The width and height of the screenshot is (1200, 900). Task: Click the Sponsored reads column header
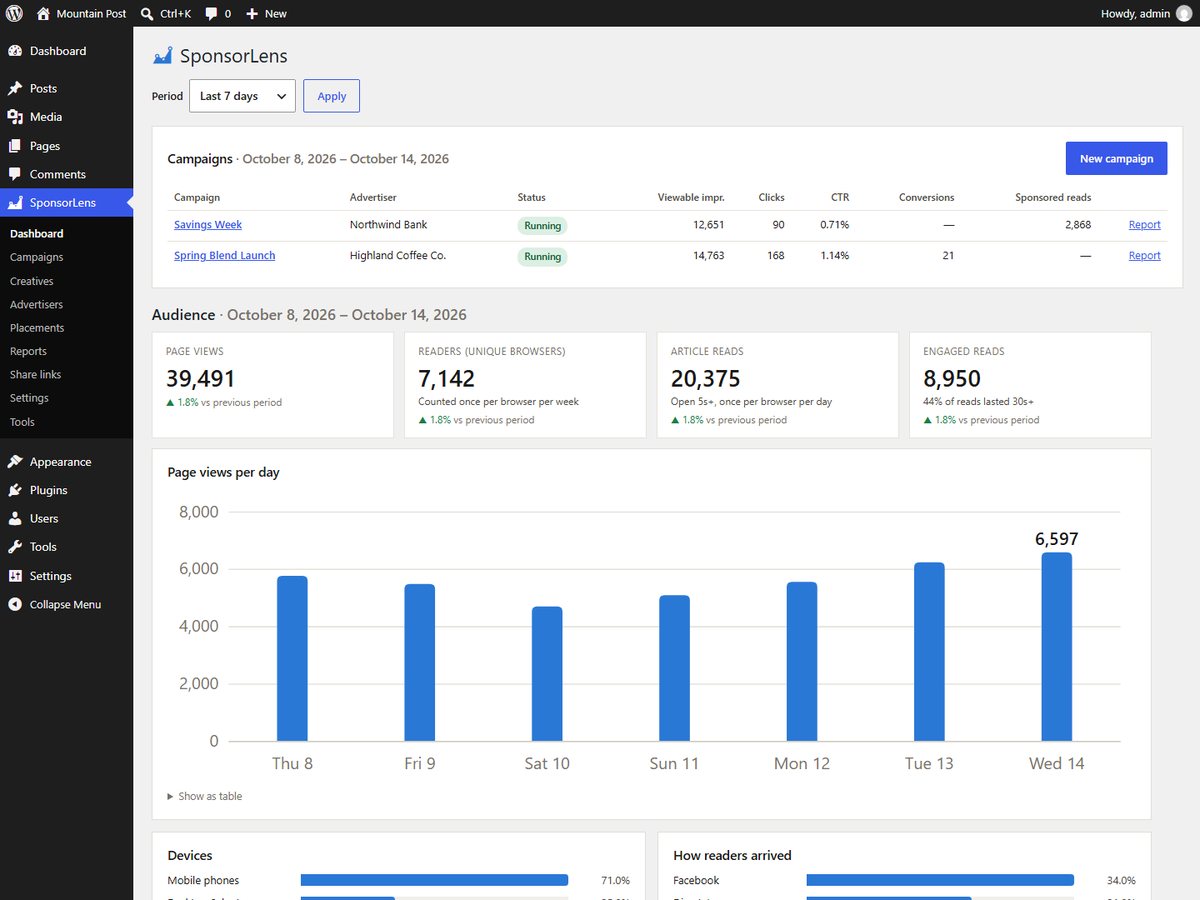[1053, 198]
